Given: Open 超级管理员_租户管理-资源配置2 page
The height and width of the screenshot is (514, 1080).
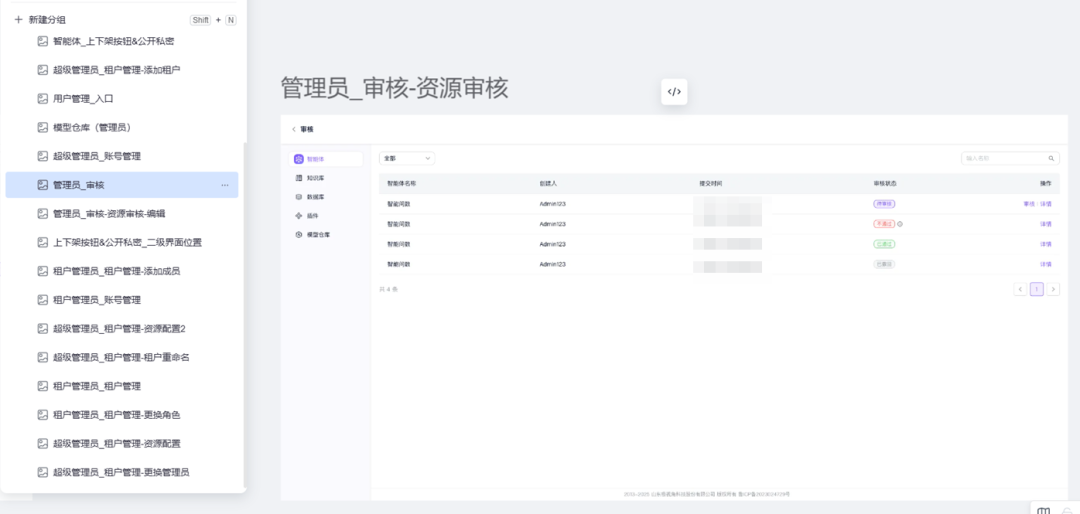Looking at the screenshot, I should click(x=119, y=329).
